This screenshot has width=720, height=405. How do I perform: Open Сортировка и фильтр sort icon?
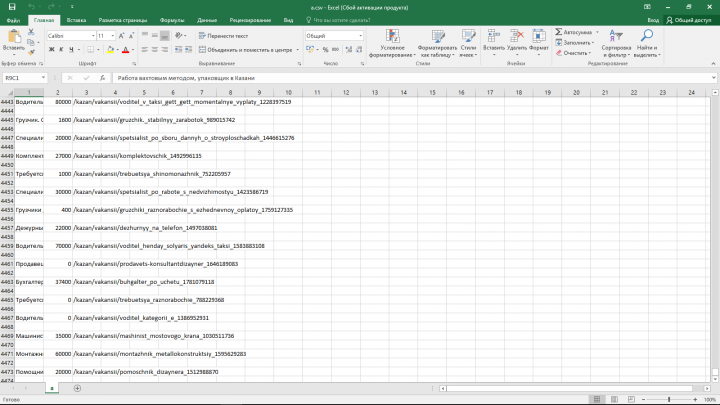pyautogui.click(x=616, y=36)
